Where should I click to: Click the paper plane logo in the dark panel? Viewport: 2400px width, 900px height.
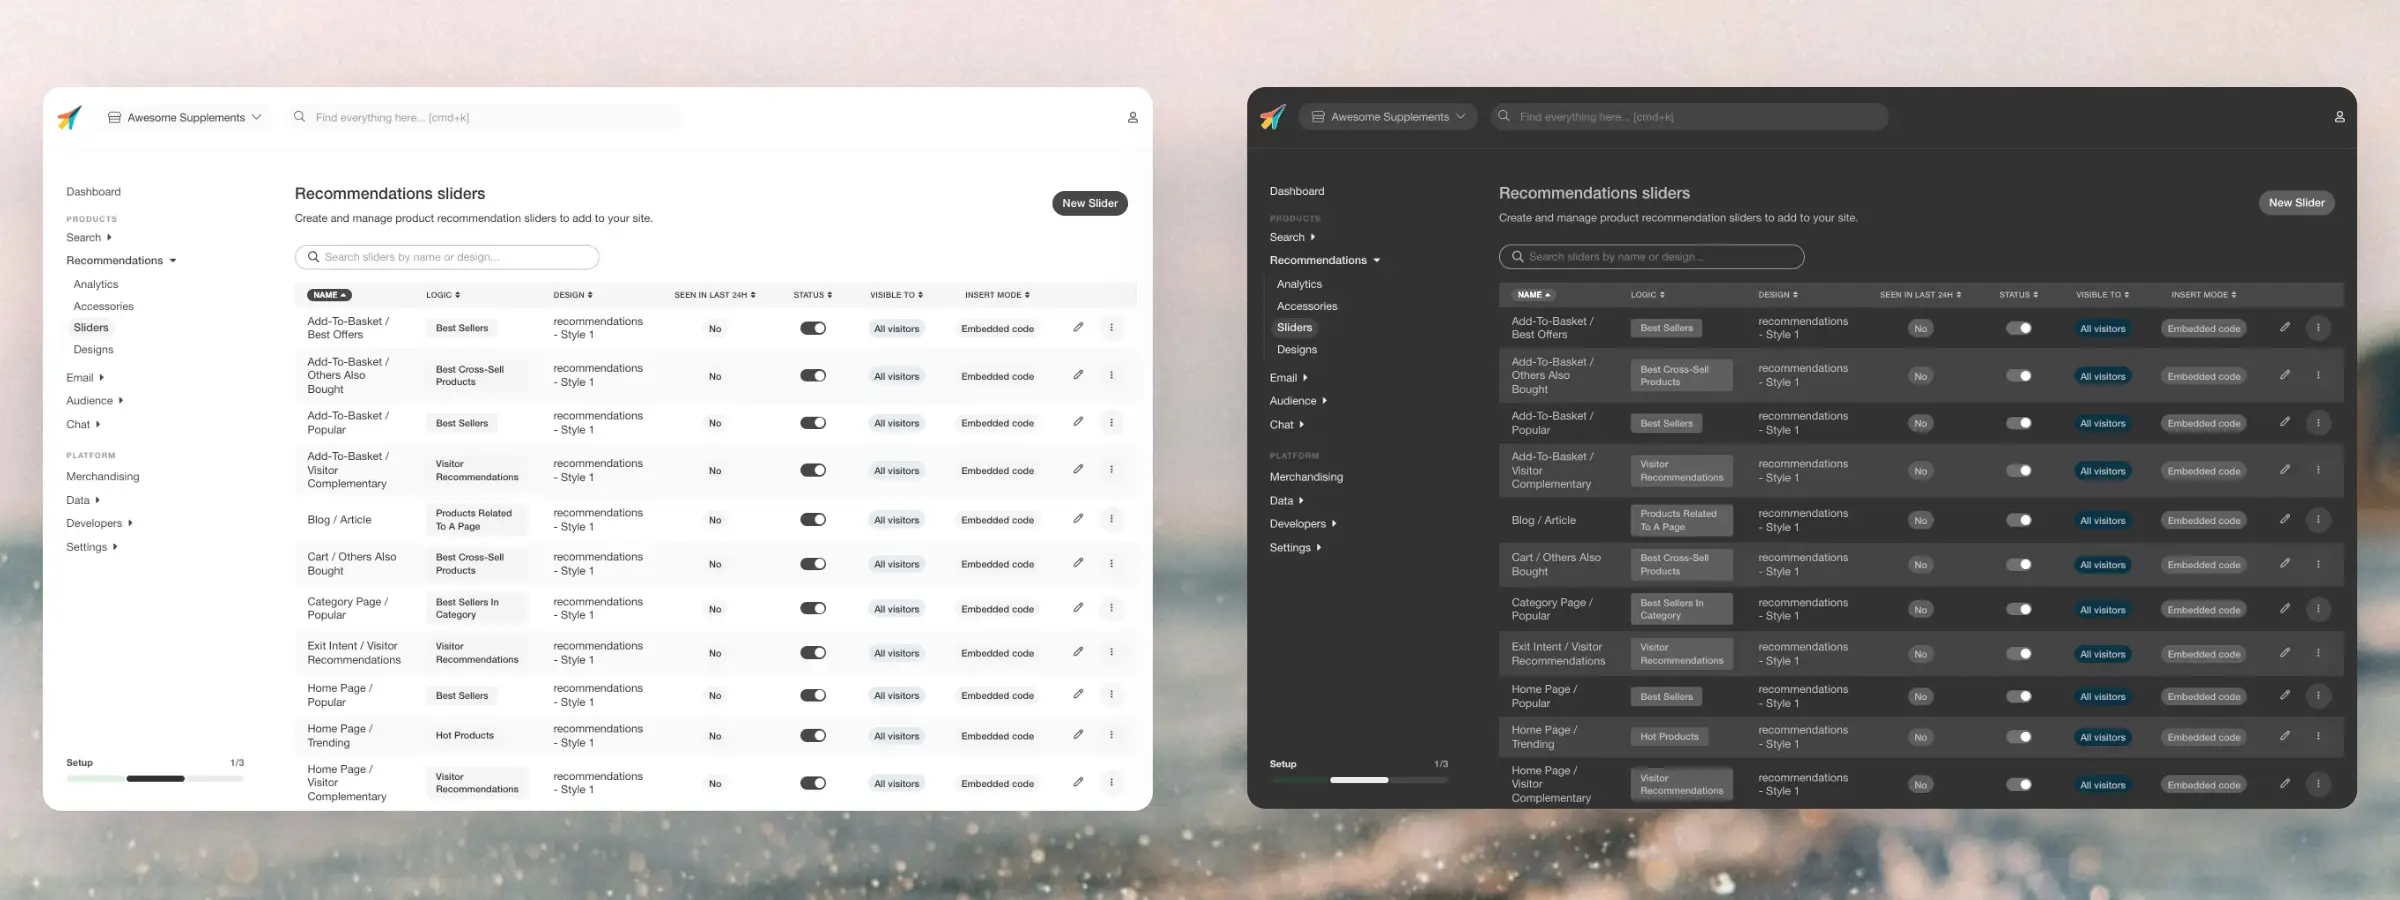[1272, 117]
